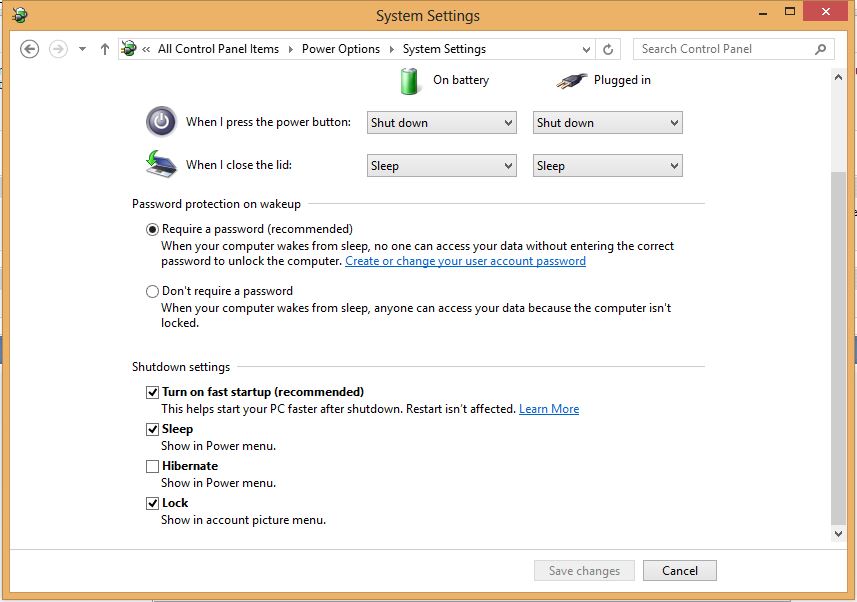Click the search magnifier icon
The height and width of the screenshot is (602, 857).
point(820,49)
